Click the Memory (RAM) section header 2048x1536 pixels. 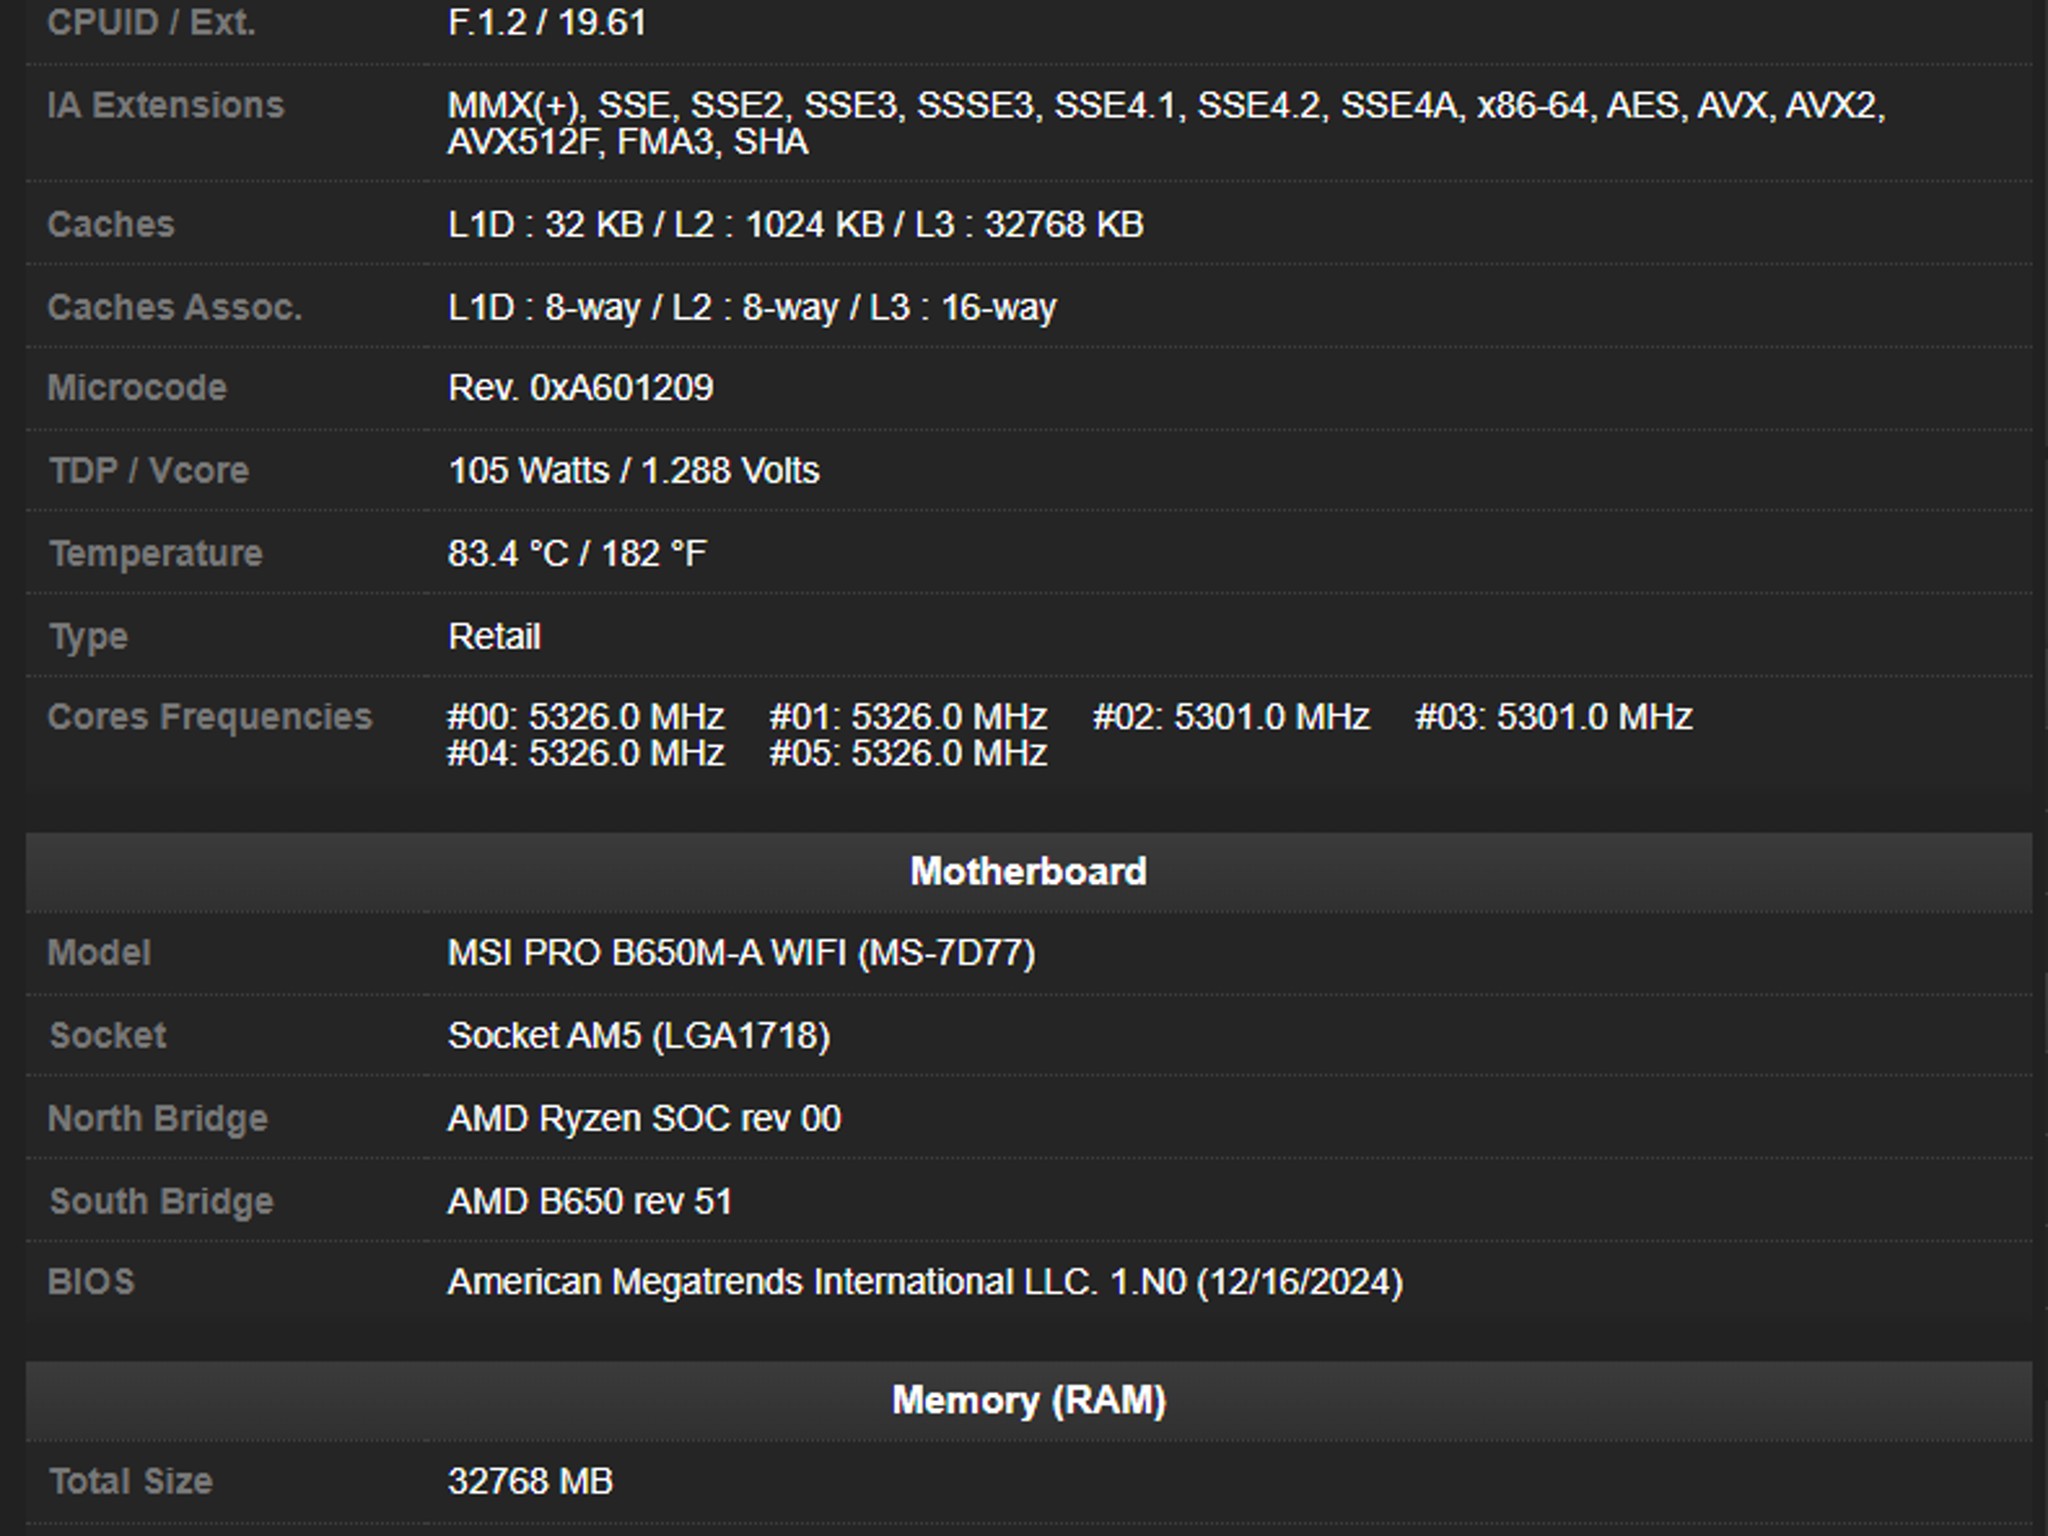[1029, 1400]
